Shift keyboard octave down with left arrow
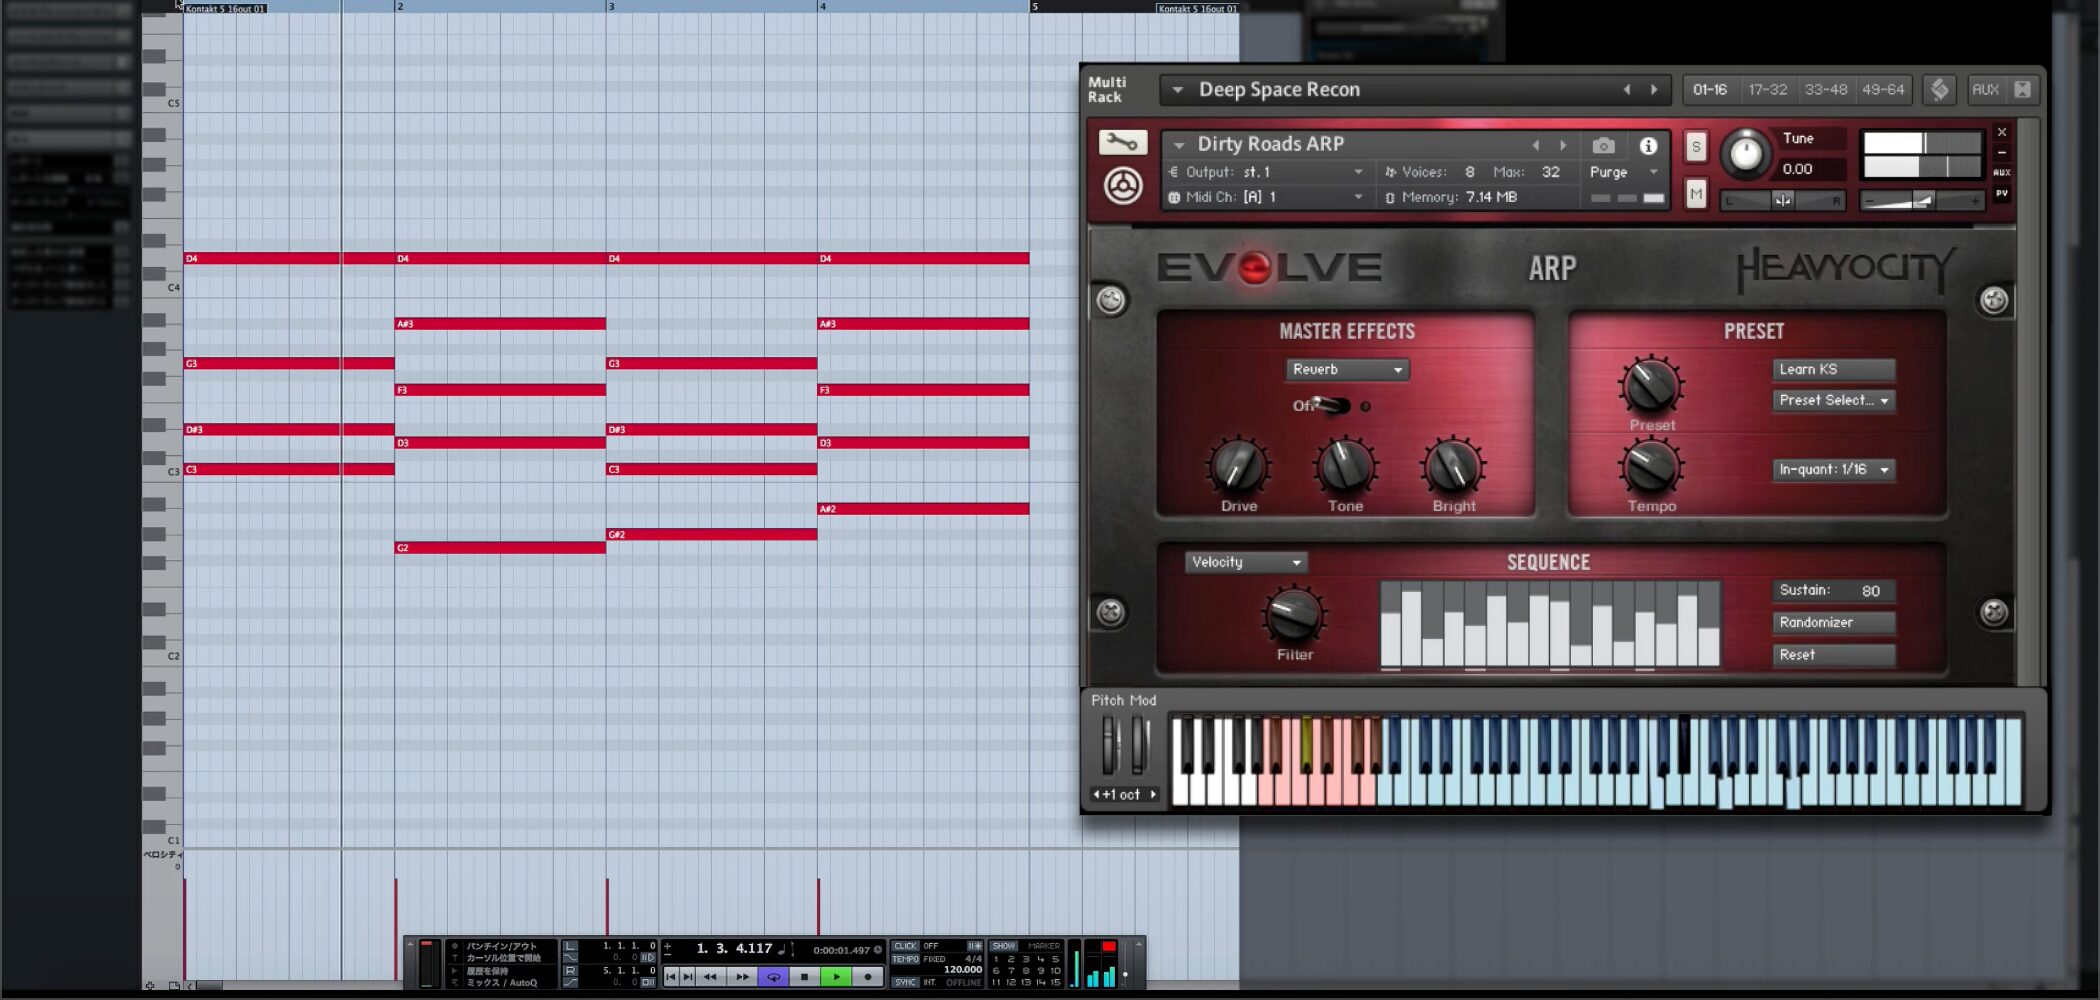Viewport: 2100px width, 1000px height. [1097, 795]
